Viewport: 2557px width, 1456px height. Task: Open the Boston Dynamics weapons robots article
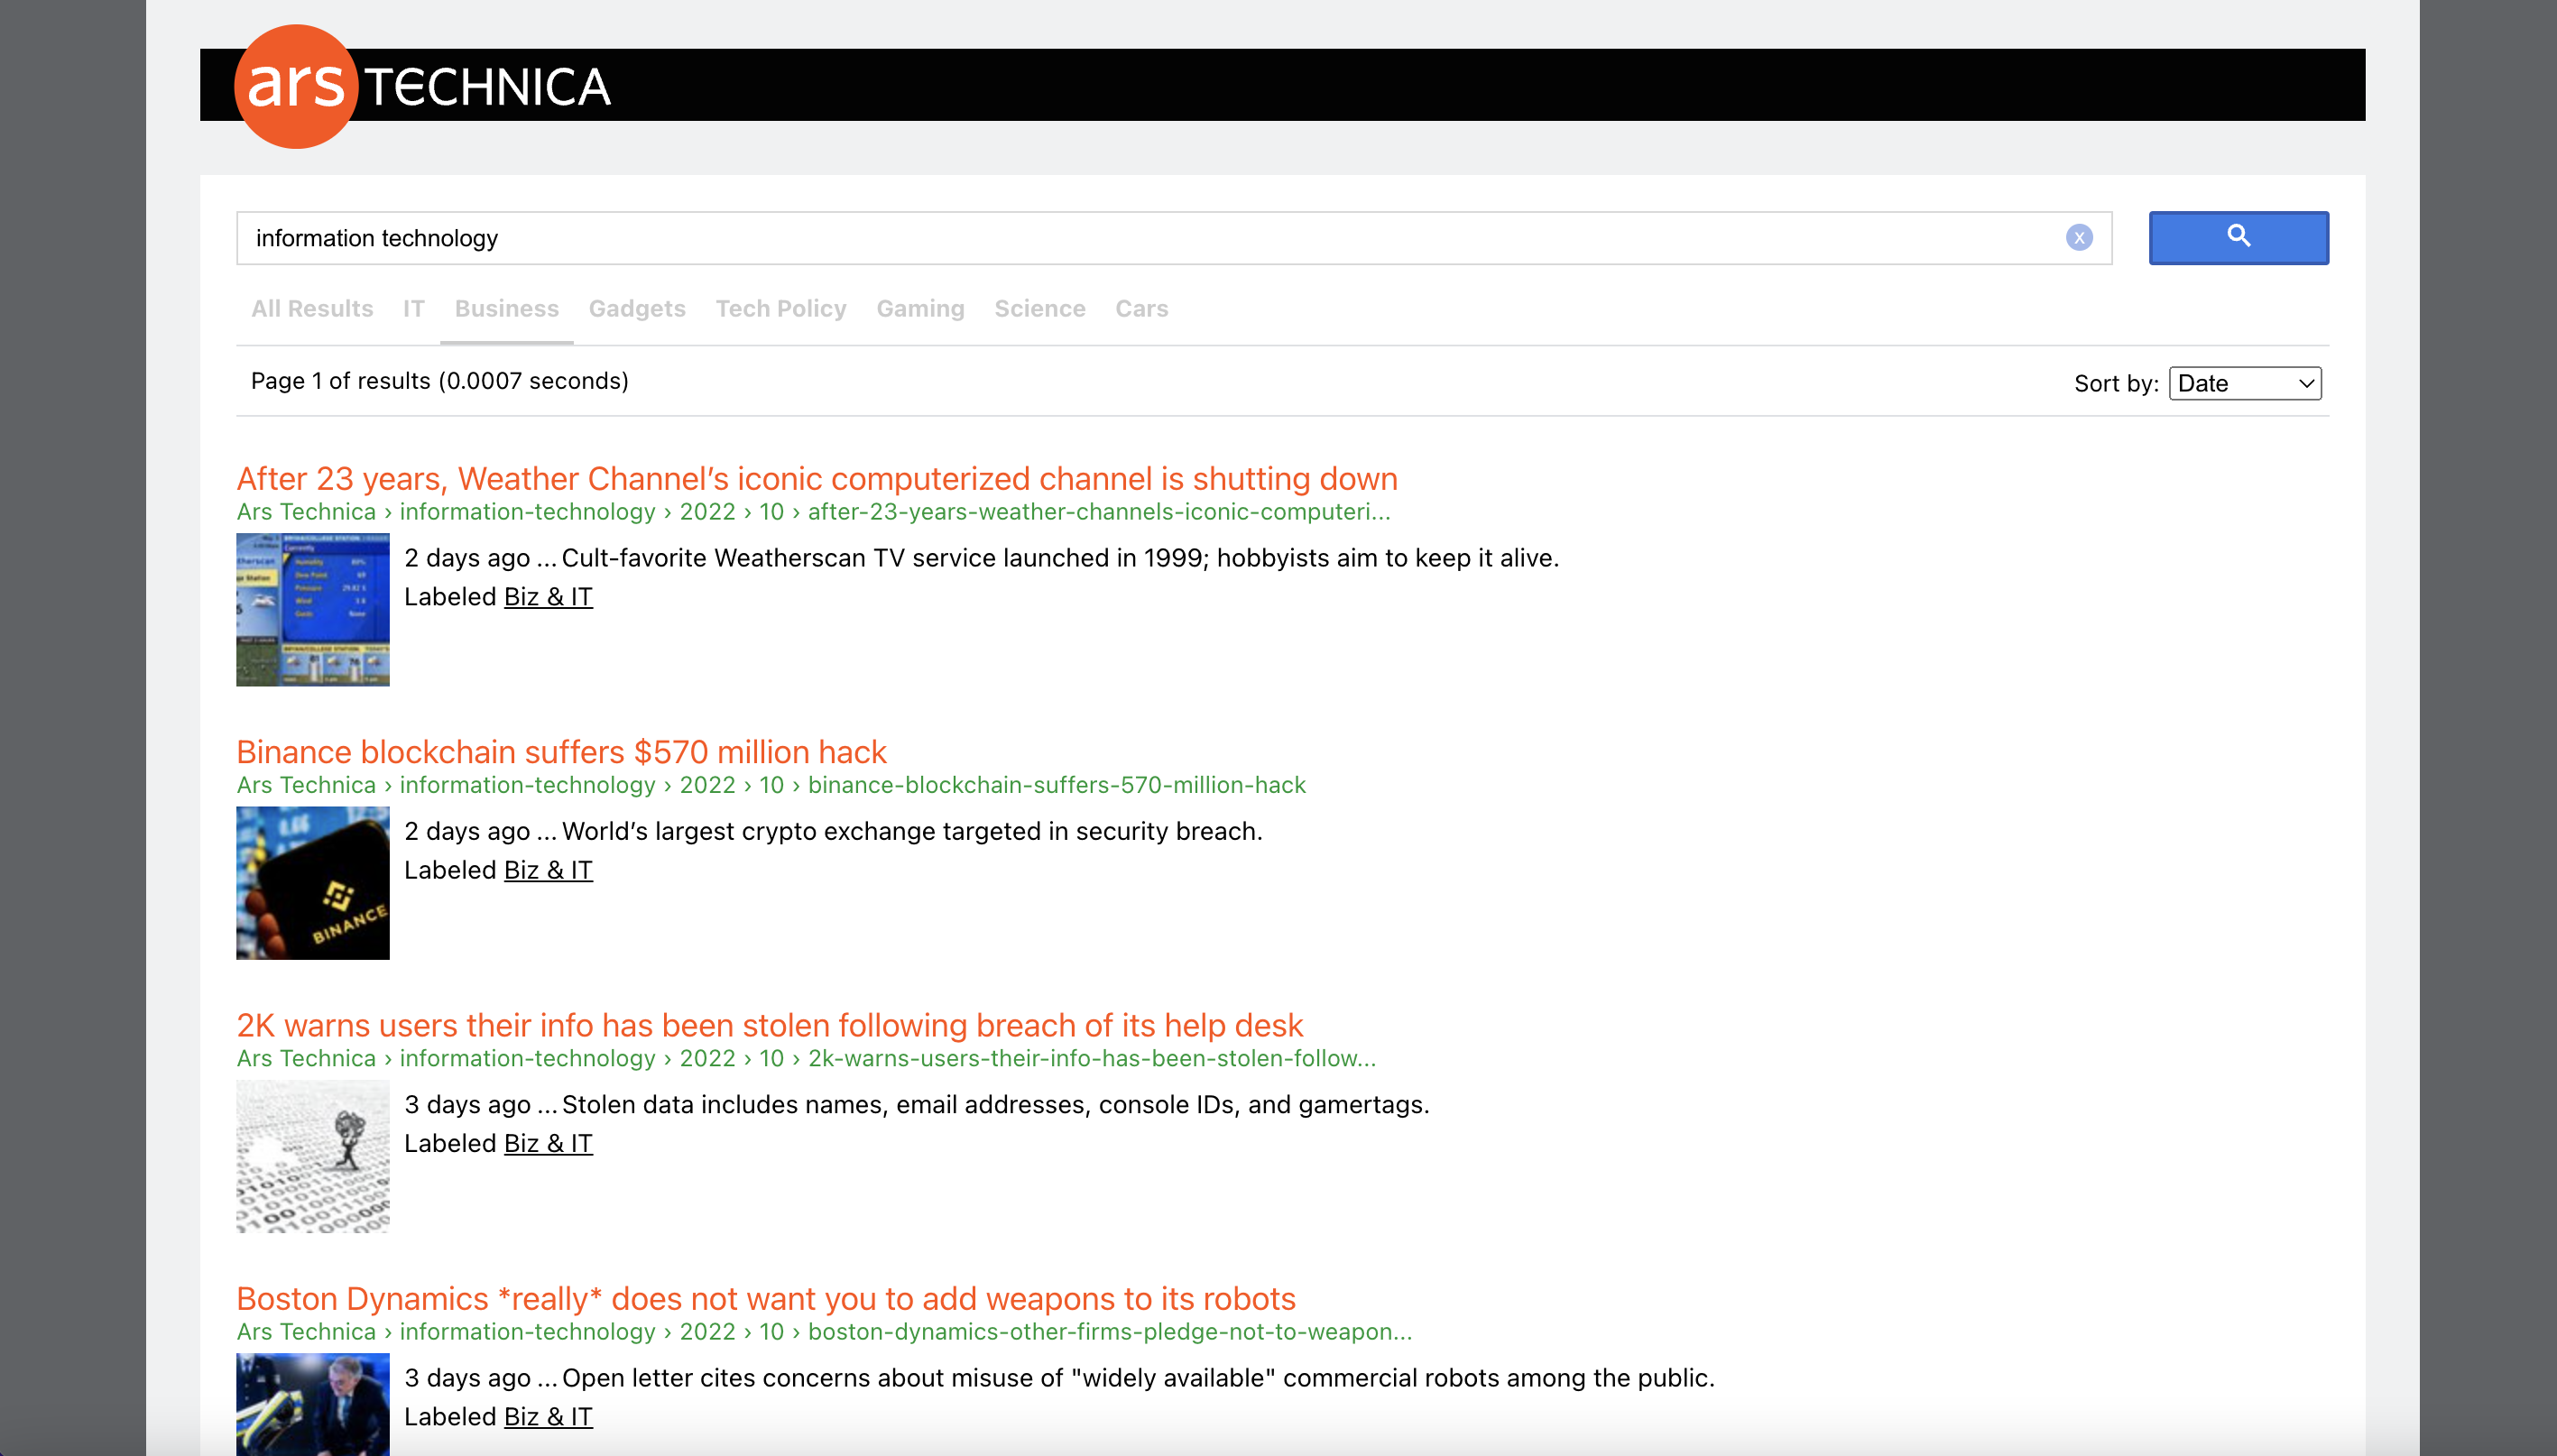765,1298
